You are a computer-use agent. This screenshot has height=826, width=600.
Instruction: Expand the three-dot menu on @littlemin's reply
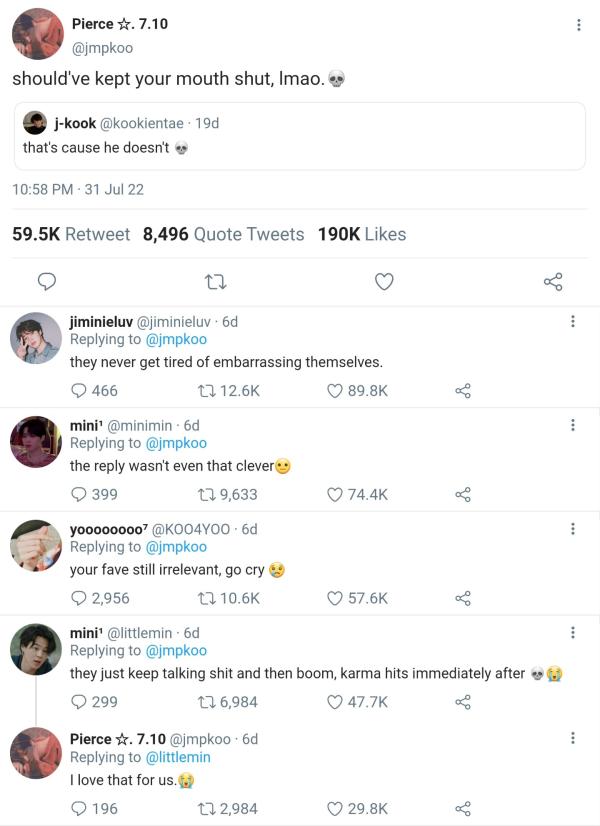click(573, 633)
